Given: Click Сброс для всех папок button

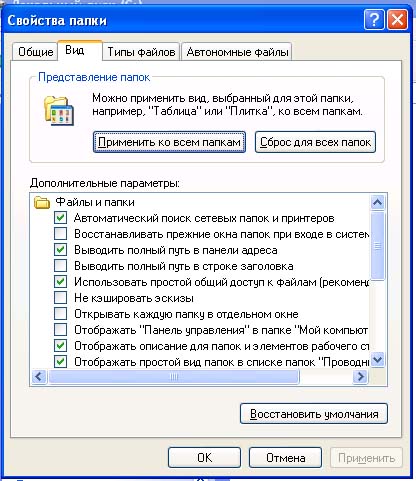Looking at the screenshot, I should (x=315, y=142).
